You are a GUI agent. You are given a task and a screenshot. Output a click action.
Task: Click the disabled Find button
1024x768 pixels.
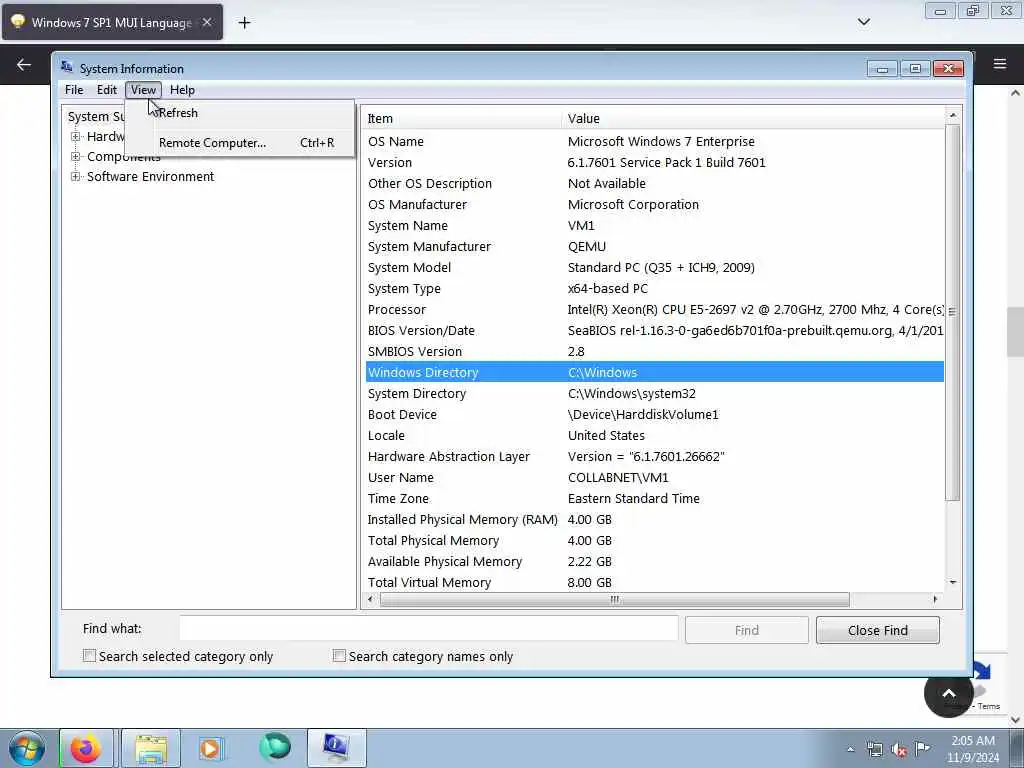pyautogui.click(x=746, y=630)
